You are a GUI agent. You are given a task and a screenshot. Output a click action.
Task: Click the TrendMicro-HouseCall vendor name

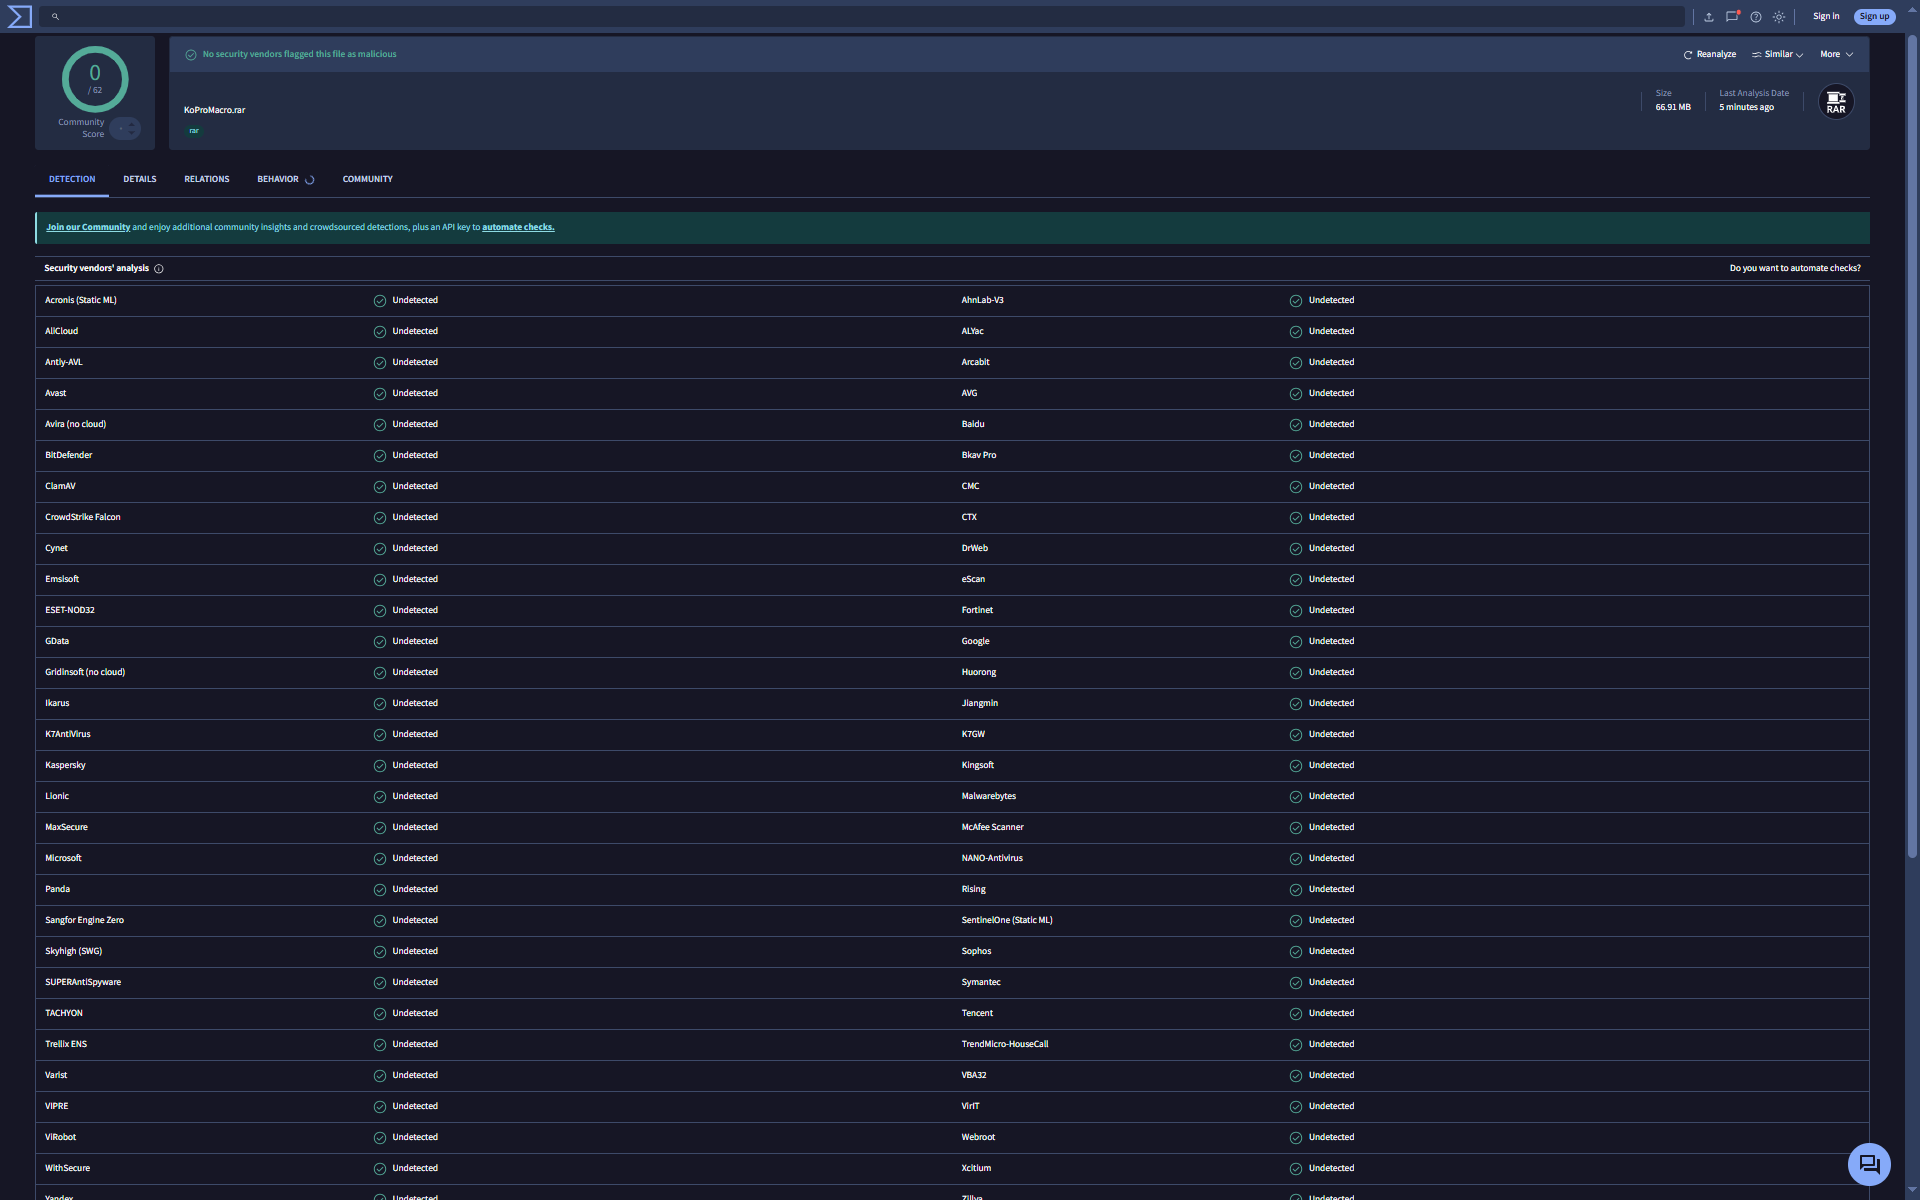click(x=1005, y=1045)
